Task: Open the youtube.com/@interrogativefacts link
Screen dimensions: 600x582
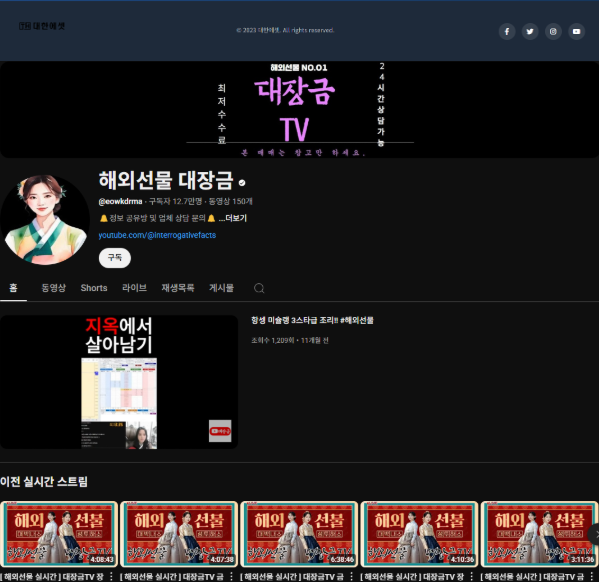Action: coord(157,235)
